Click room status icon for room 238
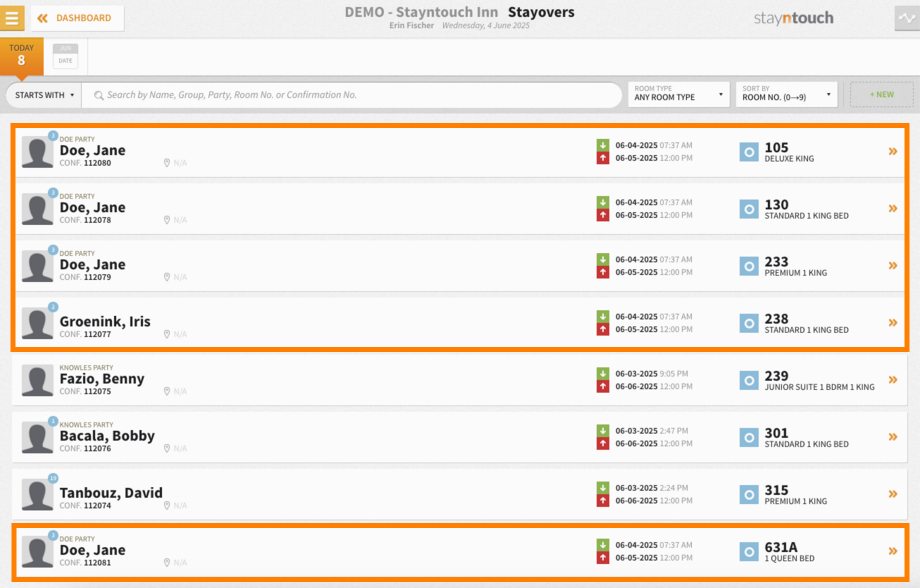Image resolution: width=920 pixels, height=588 pixels. [749, 323]
